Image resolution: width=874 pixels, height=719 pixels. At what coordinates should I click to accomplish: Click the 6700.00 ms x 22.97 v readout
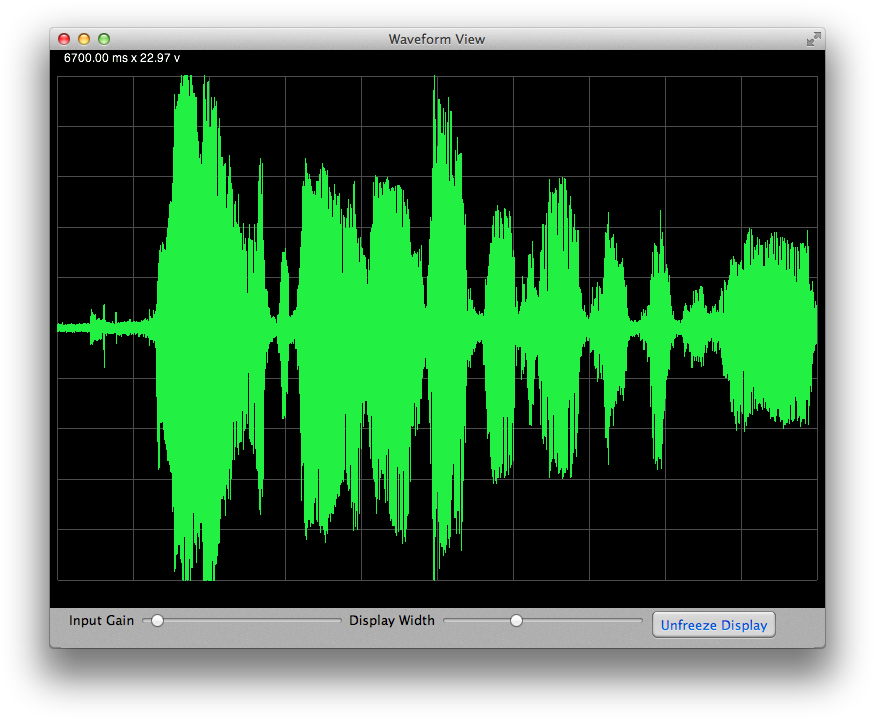(x=122, y=58)
